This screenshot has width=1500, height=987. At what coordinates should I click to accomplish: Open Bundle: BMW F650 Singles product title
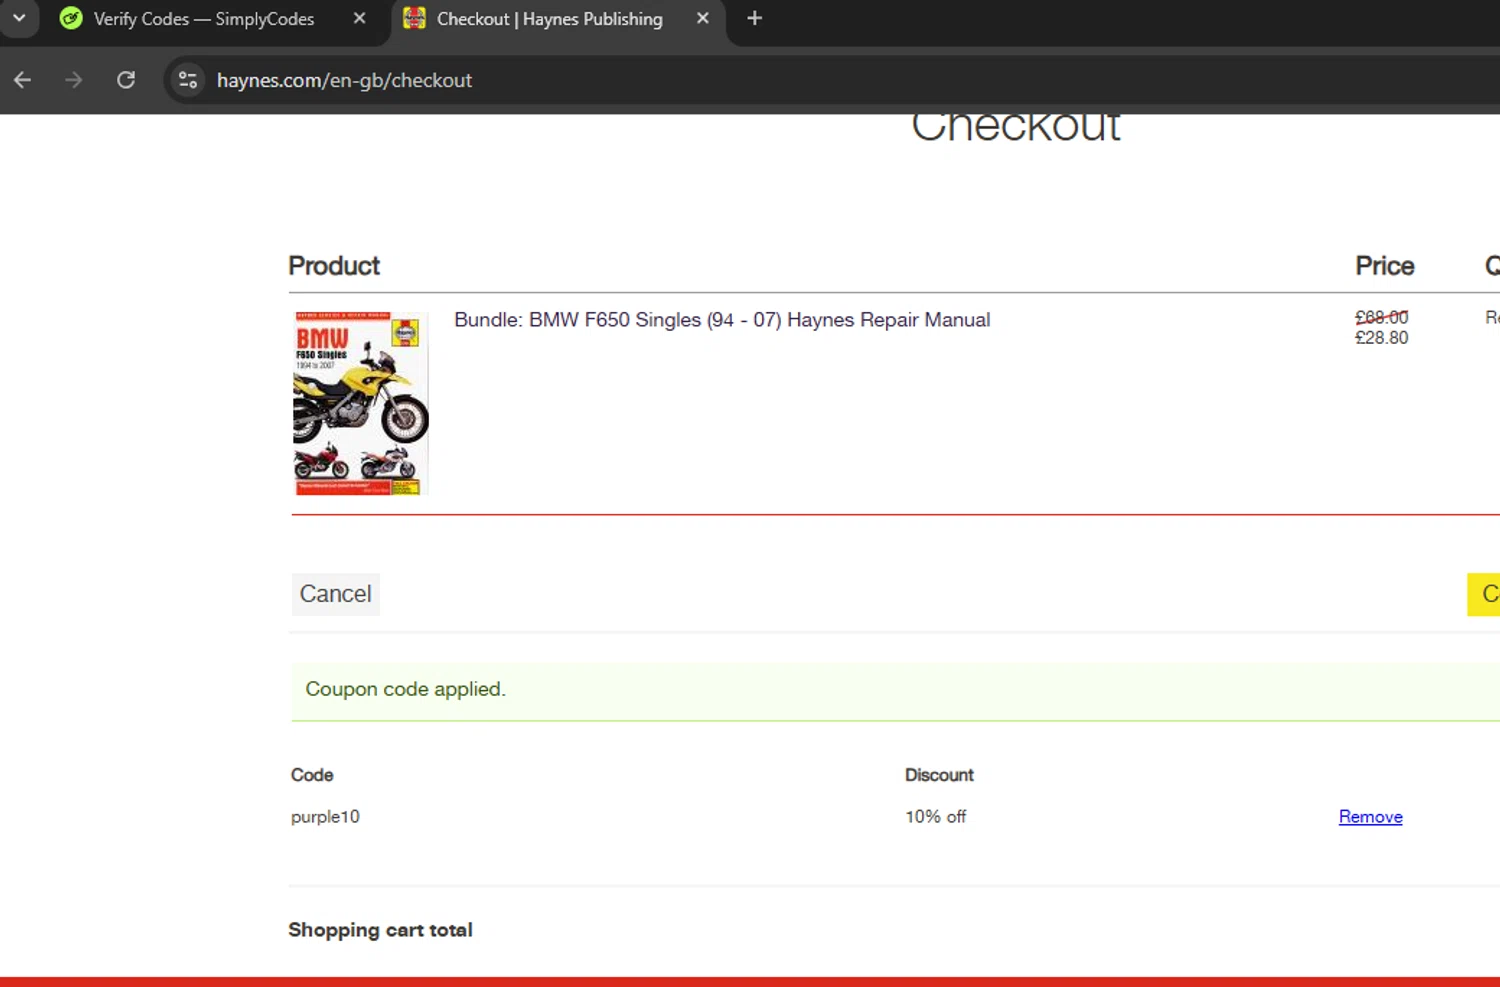(722, 320)
